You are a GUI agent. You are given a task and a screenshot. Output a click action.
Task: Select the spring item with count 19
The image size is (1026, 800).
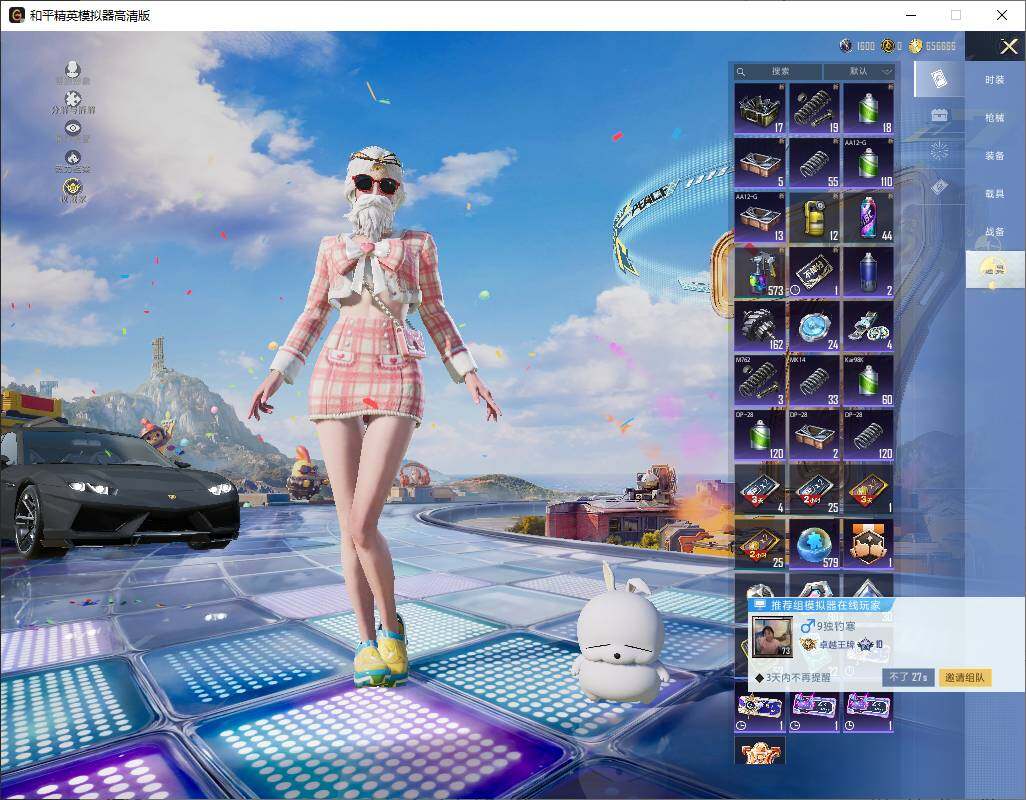(814, 109)
